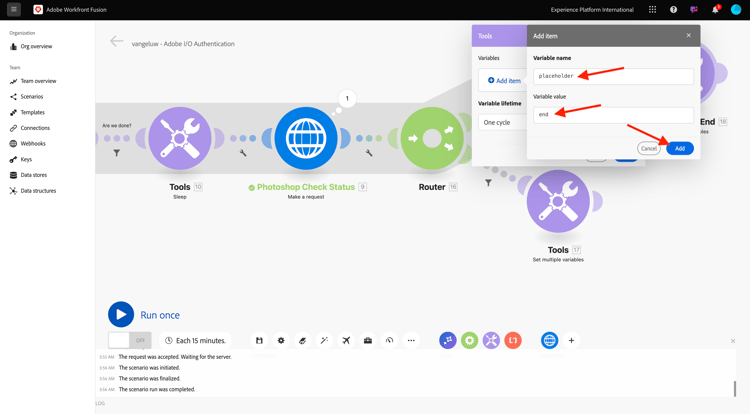The height and width of the screenshot is (414, 750).
Task: Click log entry 'The scenario run was completed.'
Action: (x=157, y=389)
